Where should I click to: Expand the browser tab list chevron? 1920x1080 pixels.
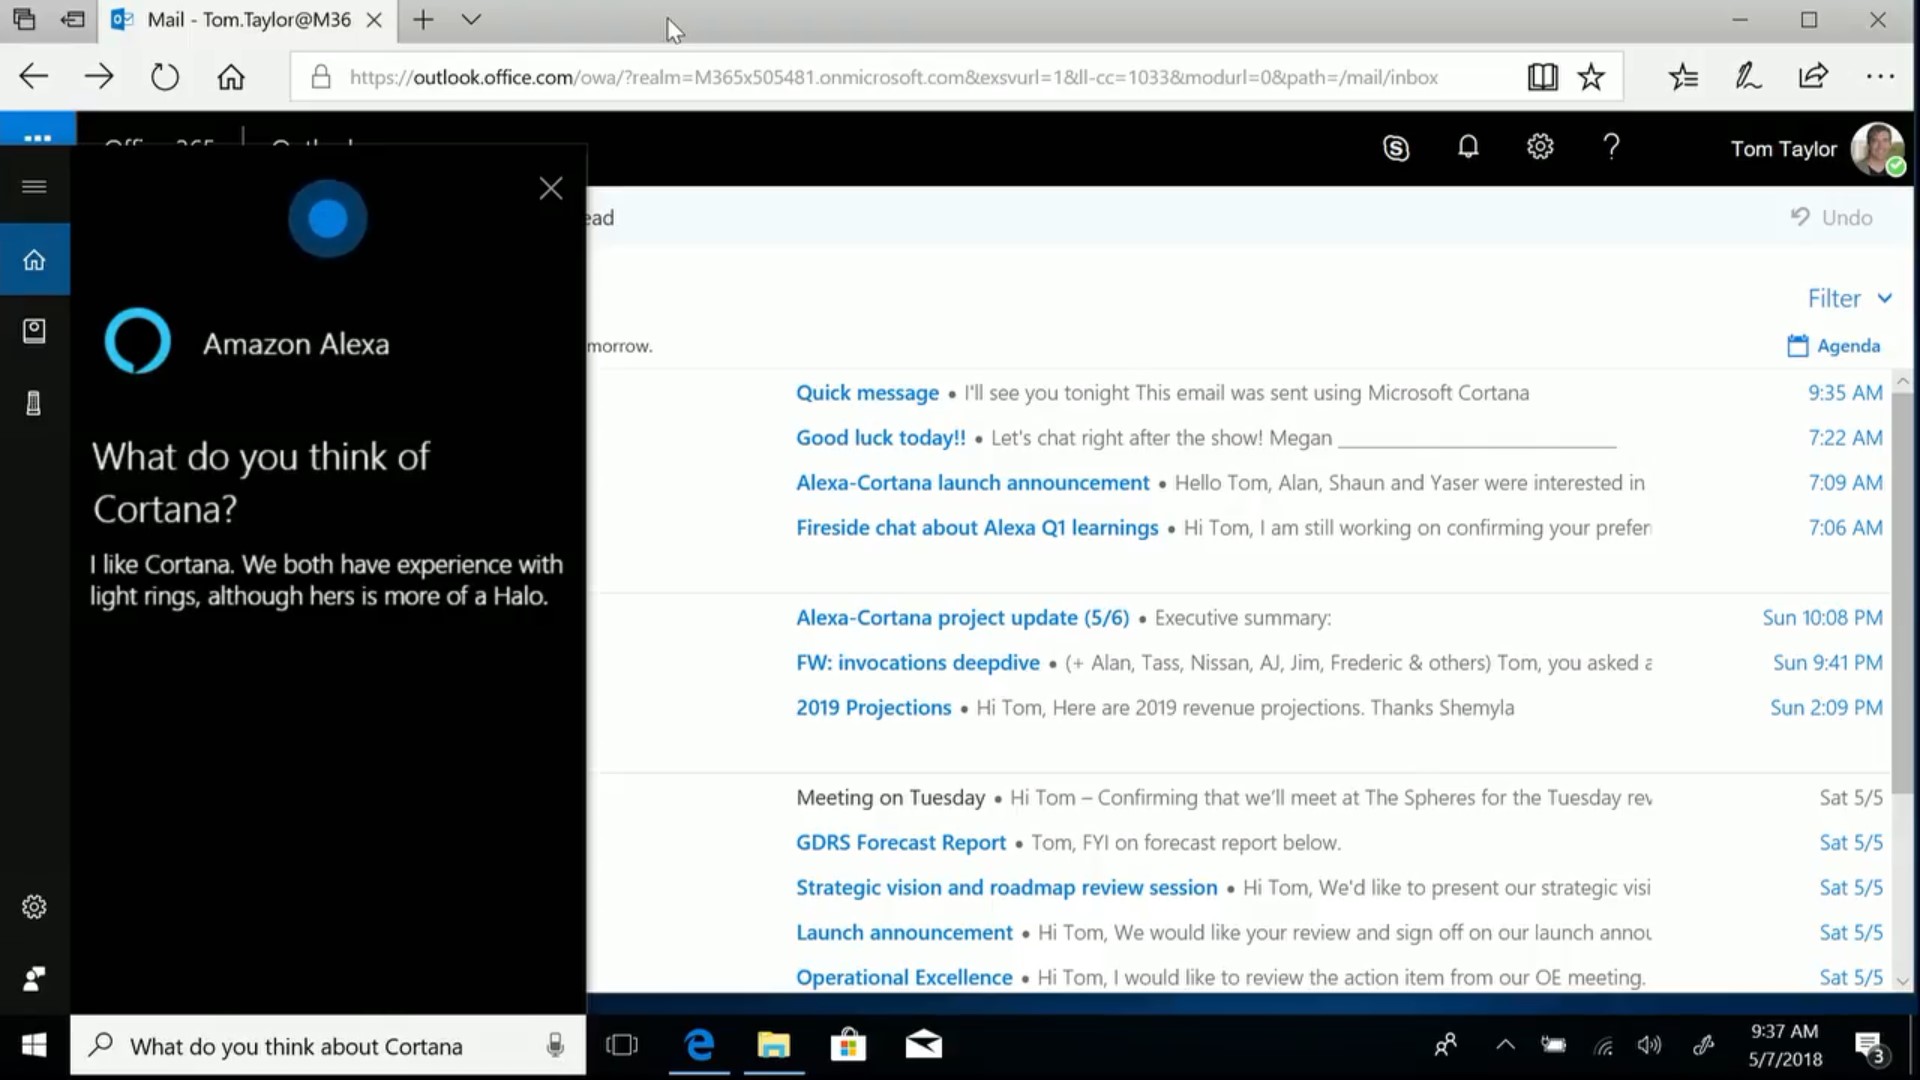pyautogui.click(x=472, y=20)
